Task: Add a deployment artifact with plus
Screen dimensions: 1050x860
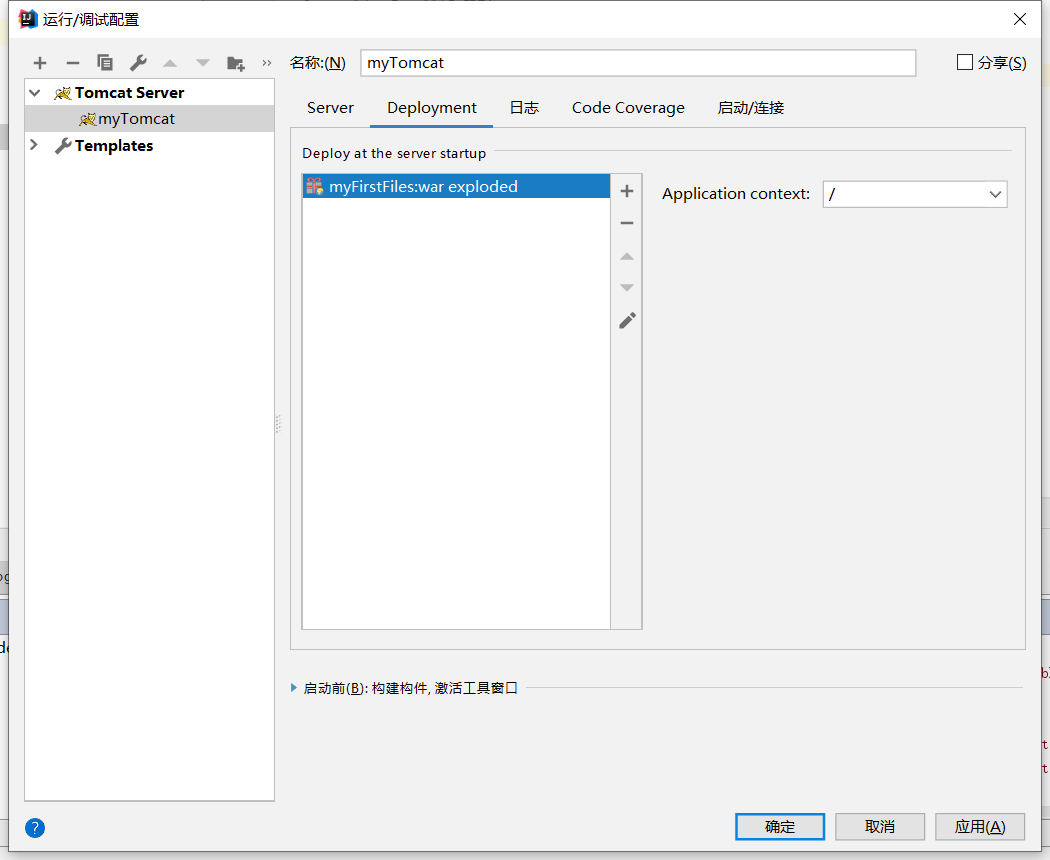Action: point(627,191)
